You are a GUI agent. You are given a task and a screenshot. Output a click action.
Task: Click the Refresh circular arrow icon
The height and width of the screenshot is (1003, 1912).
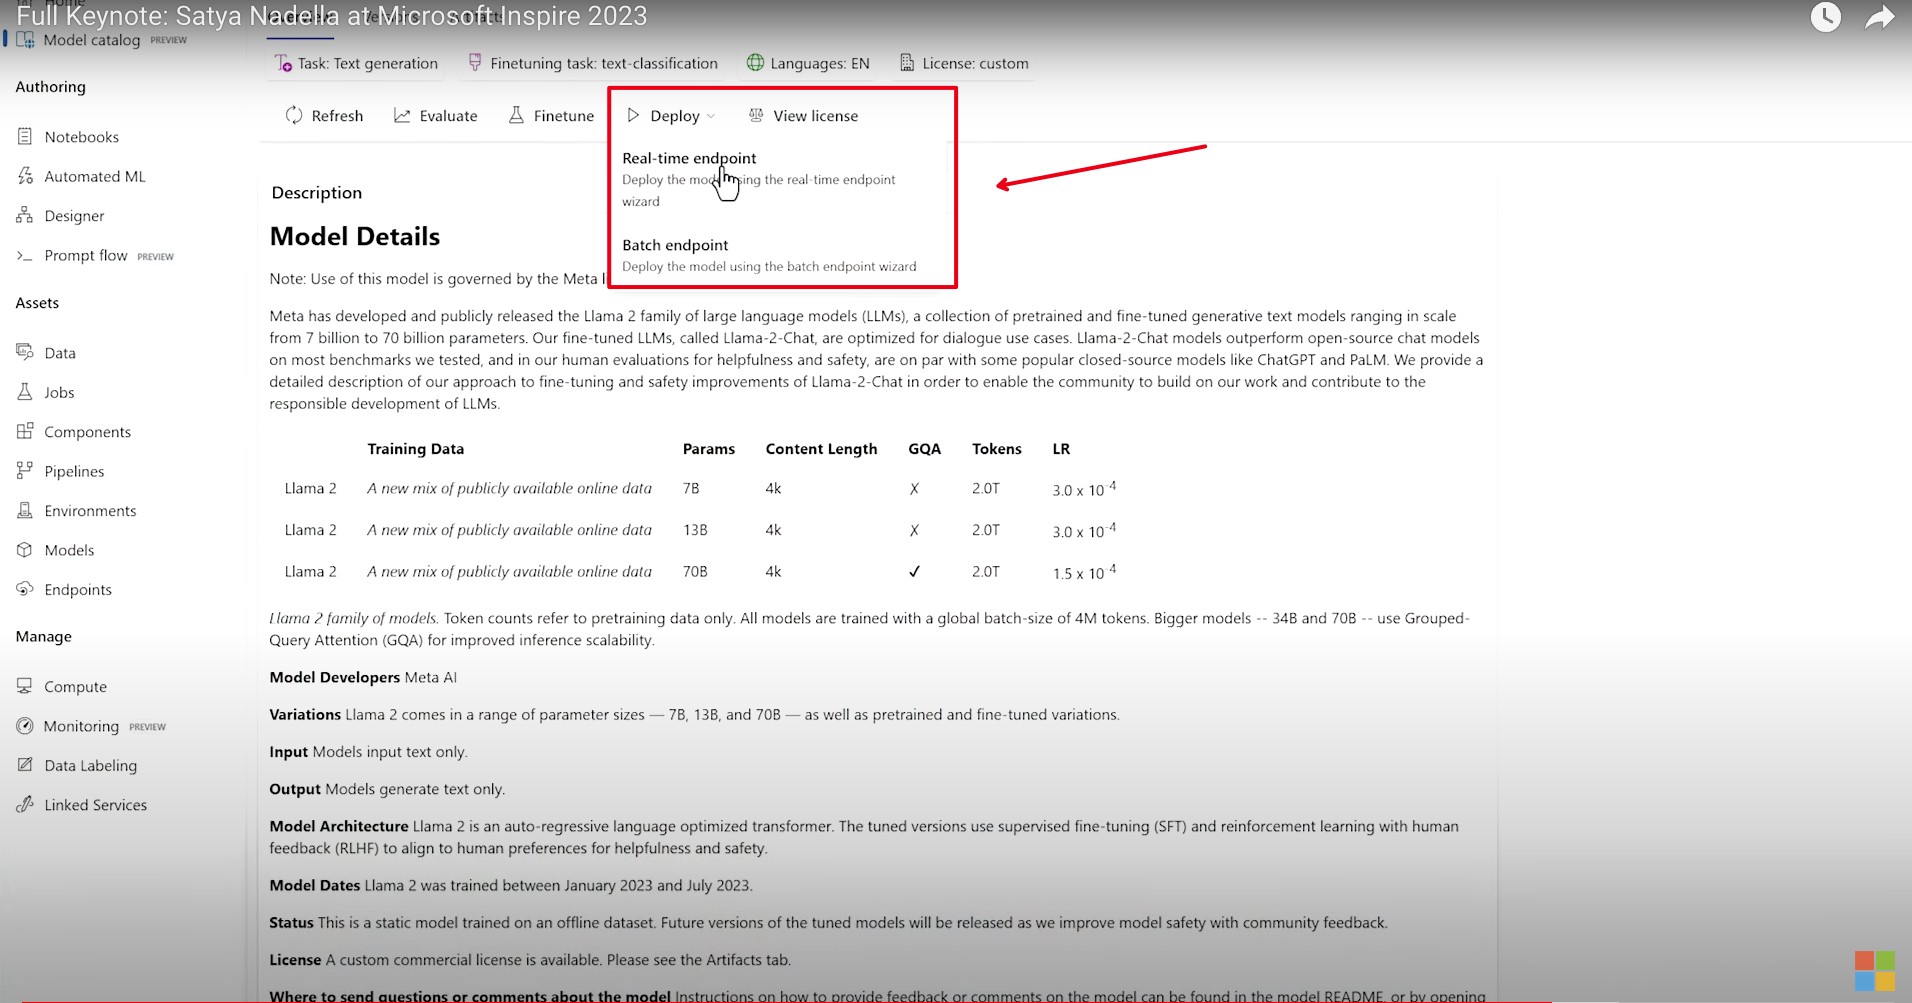294,115
